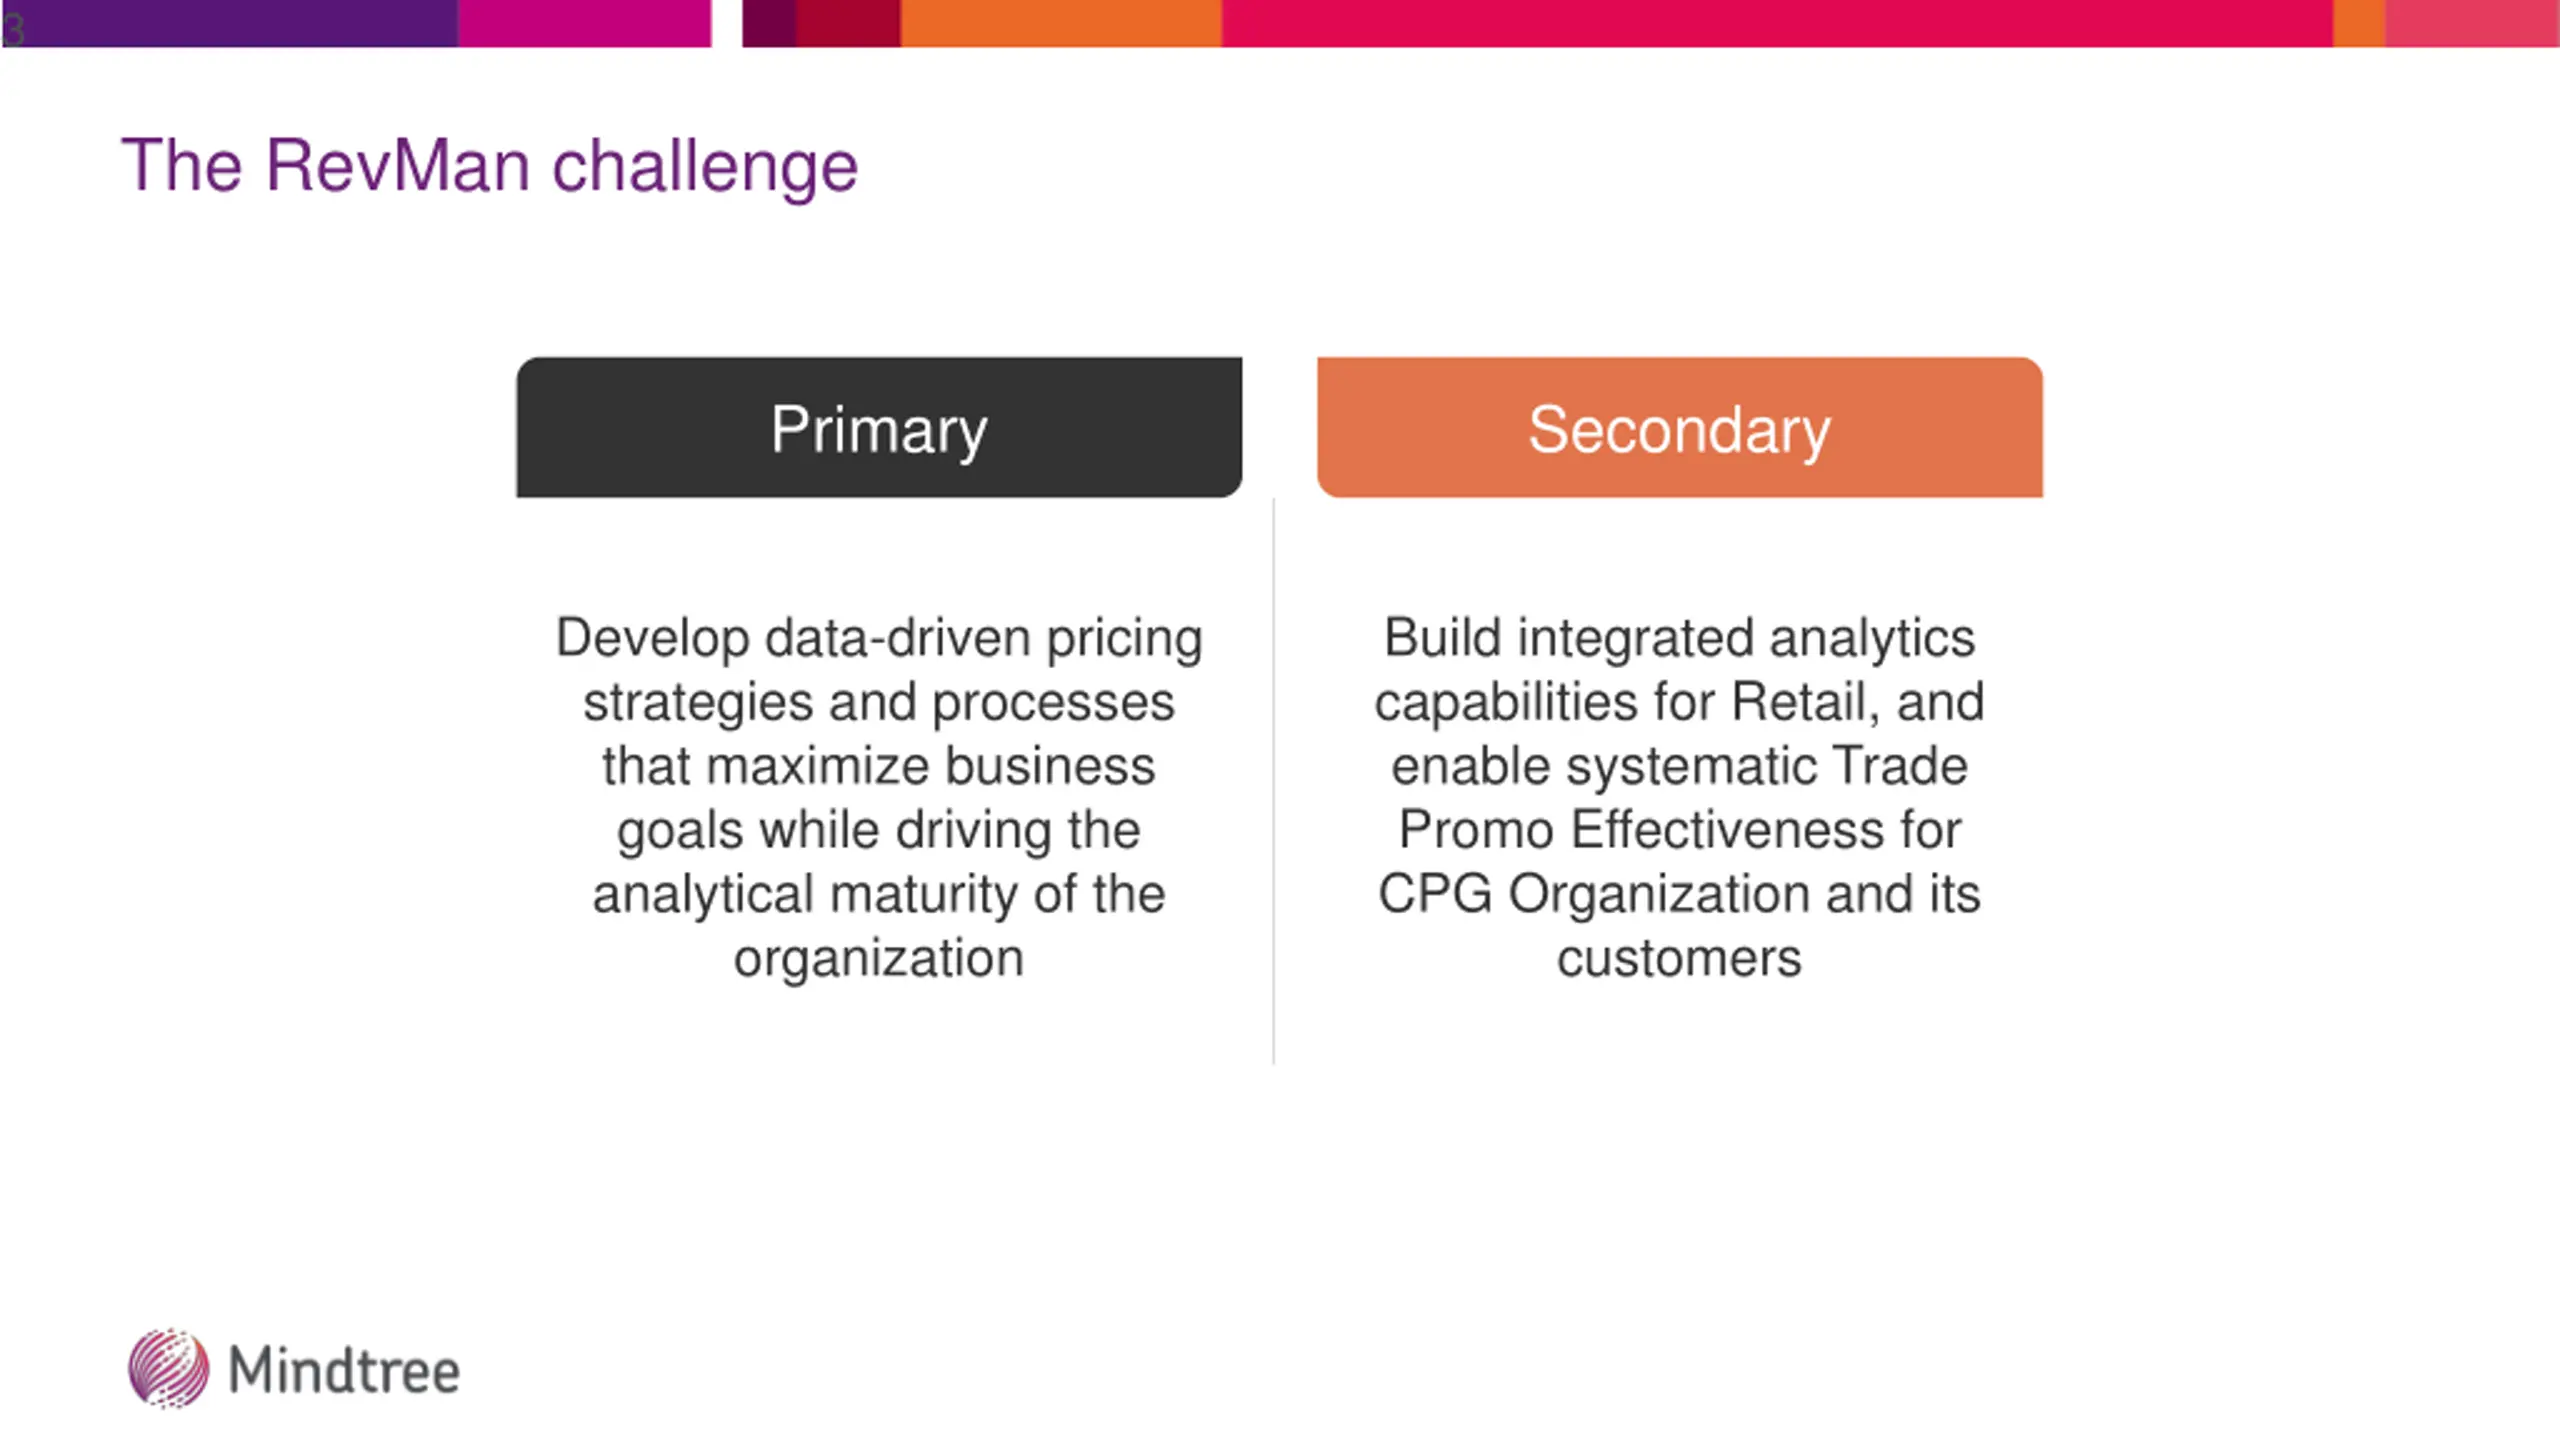Click 'The RevMan challenge' slide title

(x=490, y=167)
